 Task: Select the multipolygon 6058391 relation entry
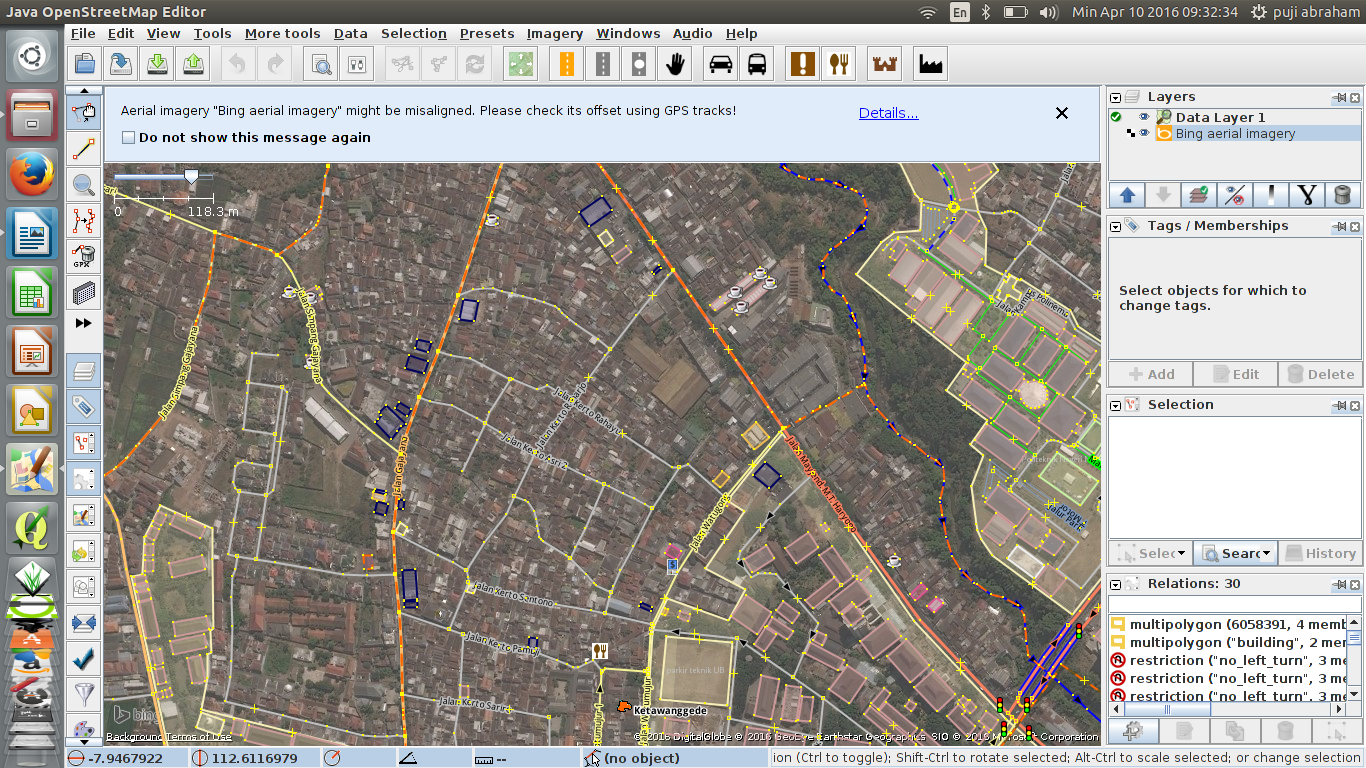tap(1215, 623)
